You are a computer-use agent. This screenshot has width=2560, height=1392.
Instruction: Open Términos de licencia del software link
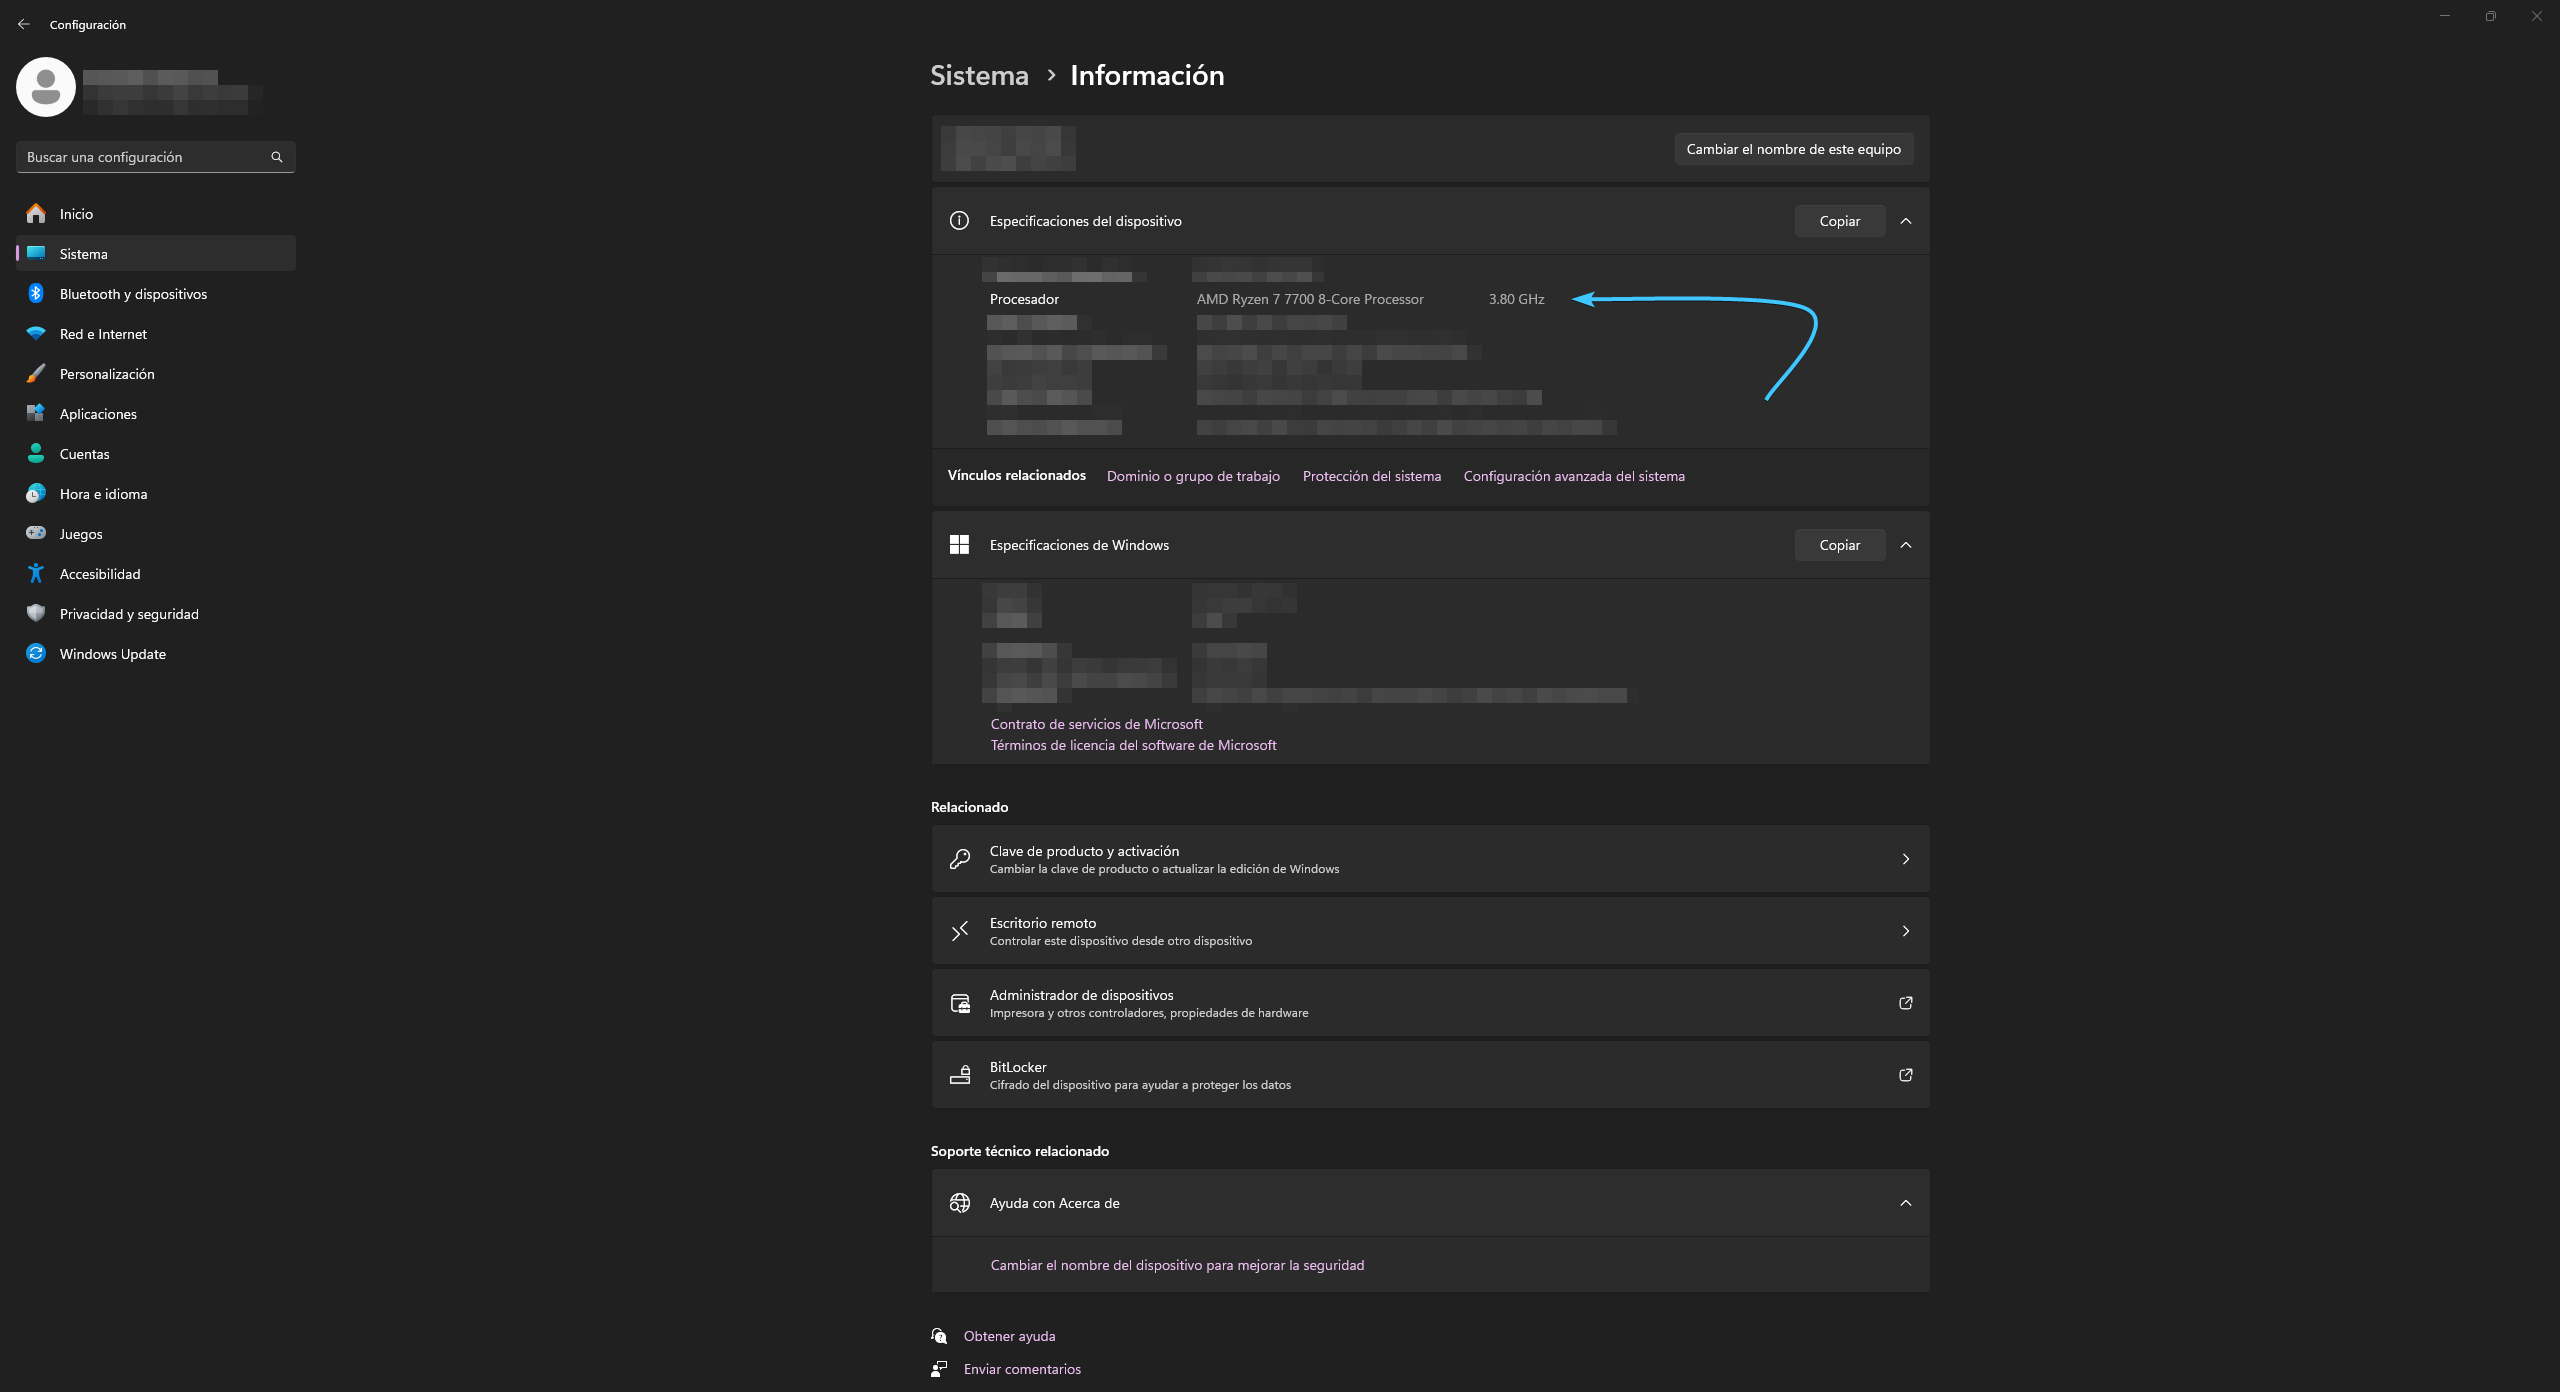pos(1133,745)
